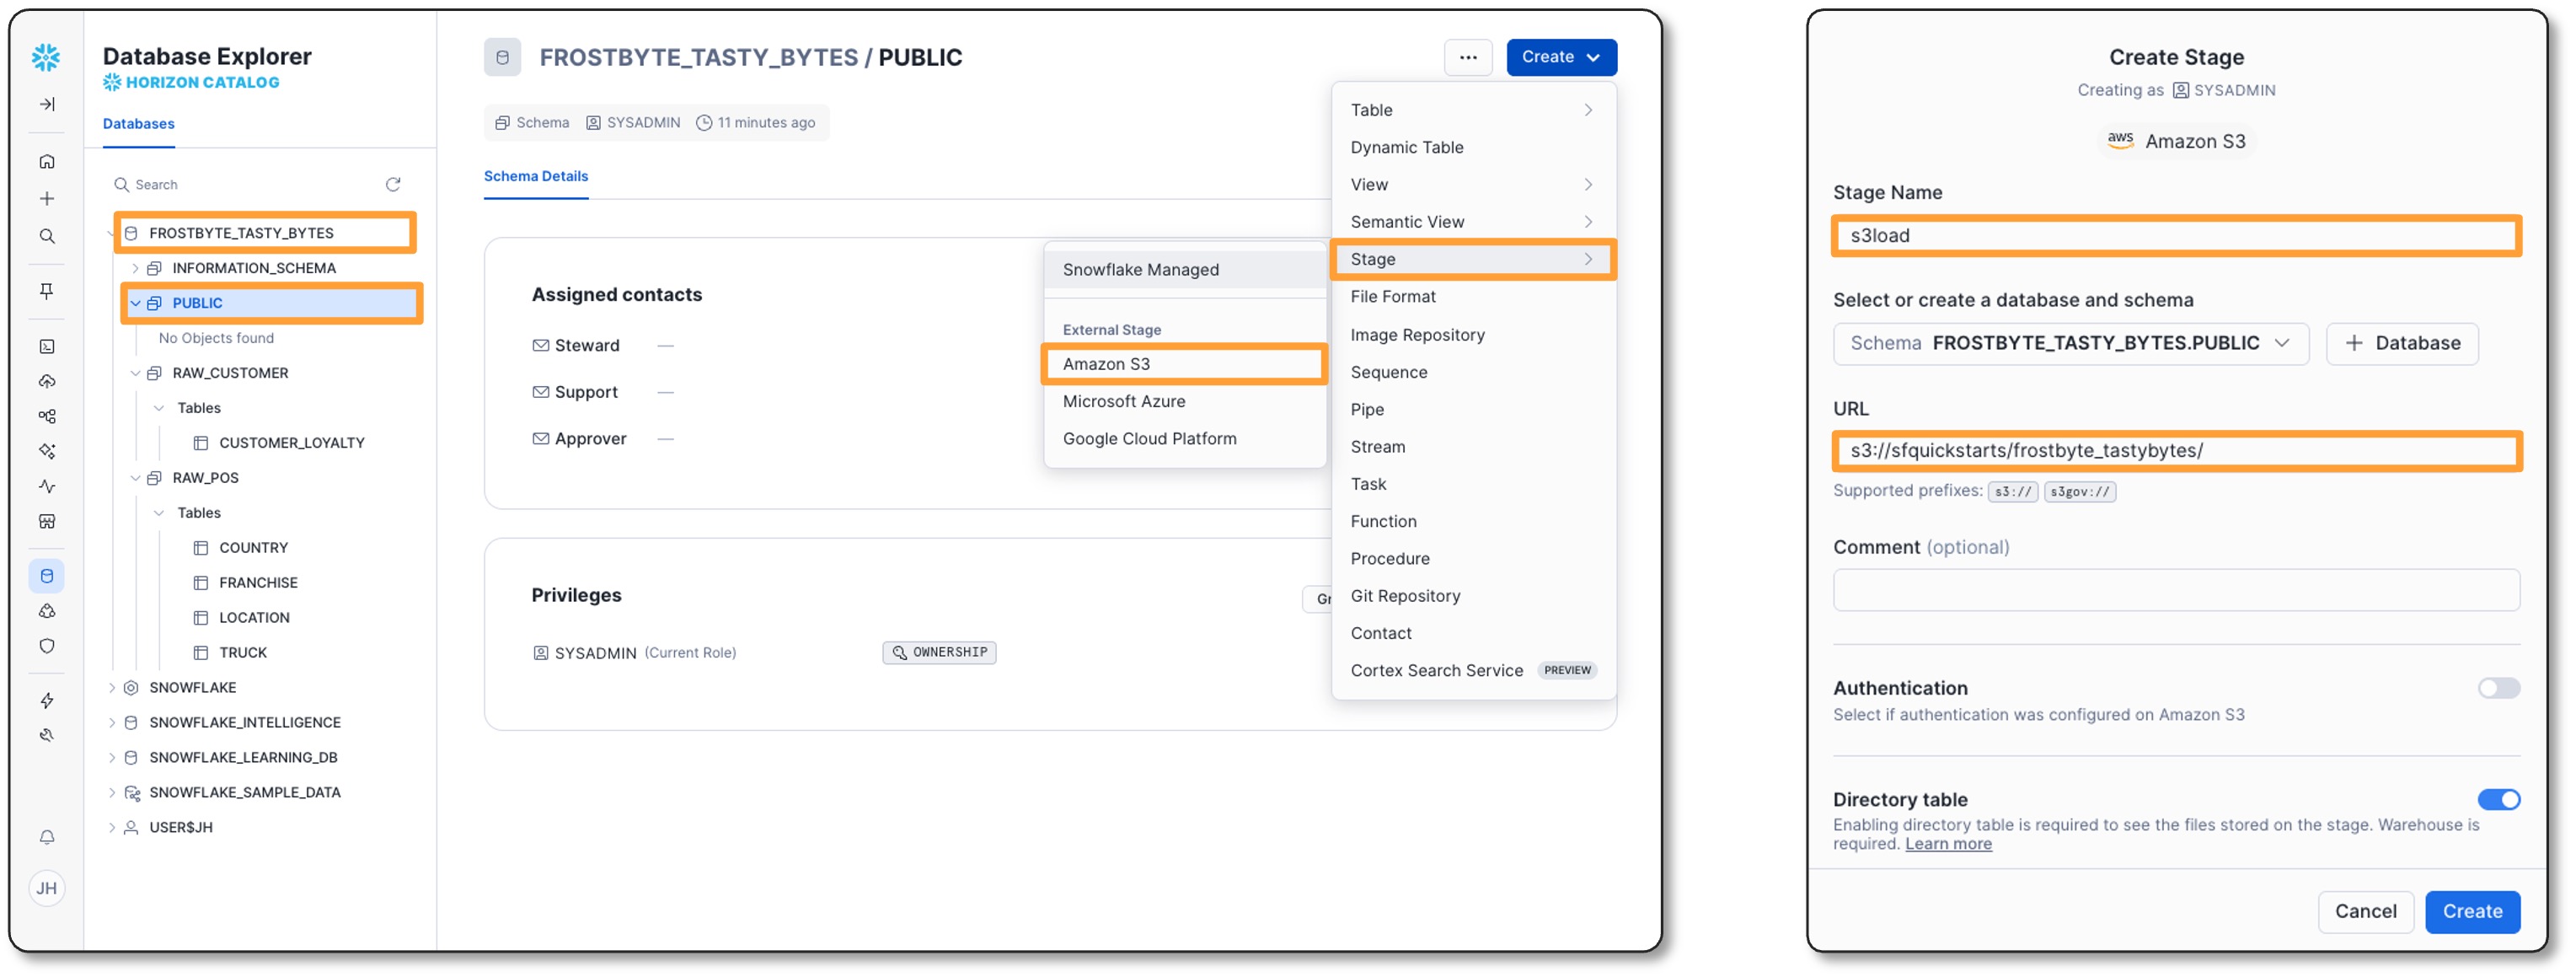Expand the SNOWFLAKE_SAMPLE_DATA database
This screenshot has height=977, width=2576.
pyautogui.click(x=112, y=792)
